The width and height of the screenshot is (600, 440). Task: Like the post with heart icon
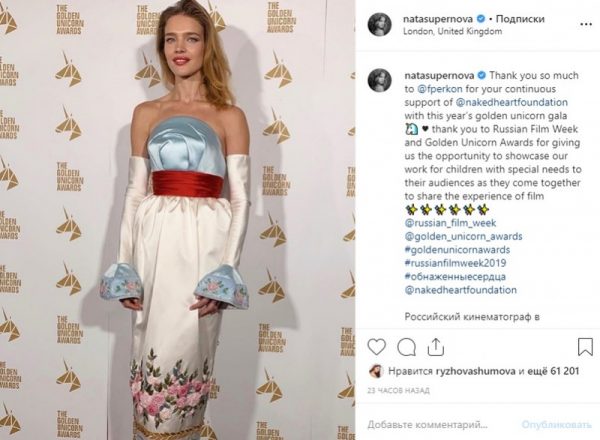click(x=377, y=347)
